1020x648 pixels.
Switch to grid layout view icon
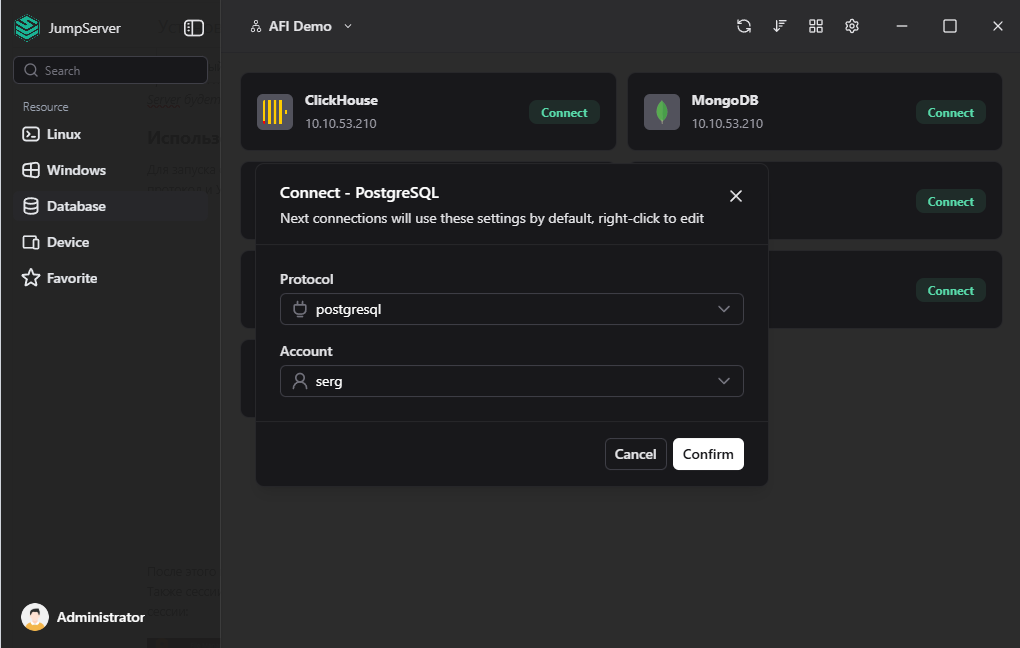816,27
